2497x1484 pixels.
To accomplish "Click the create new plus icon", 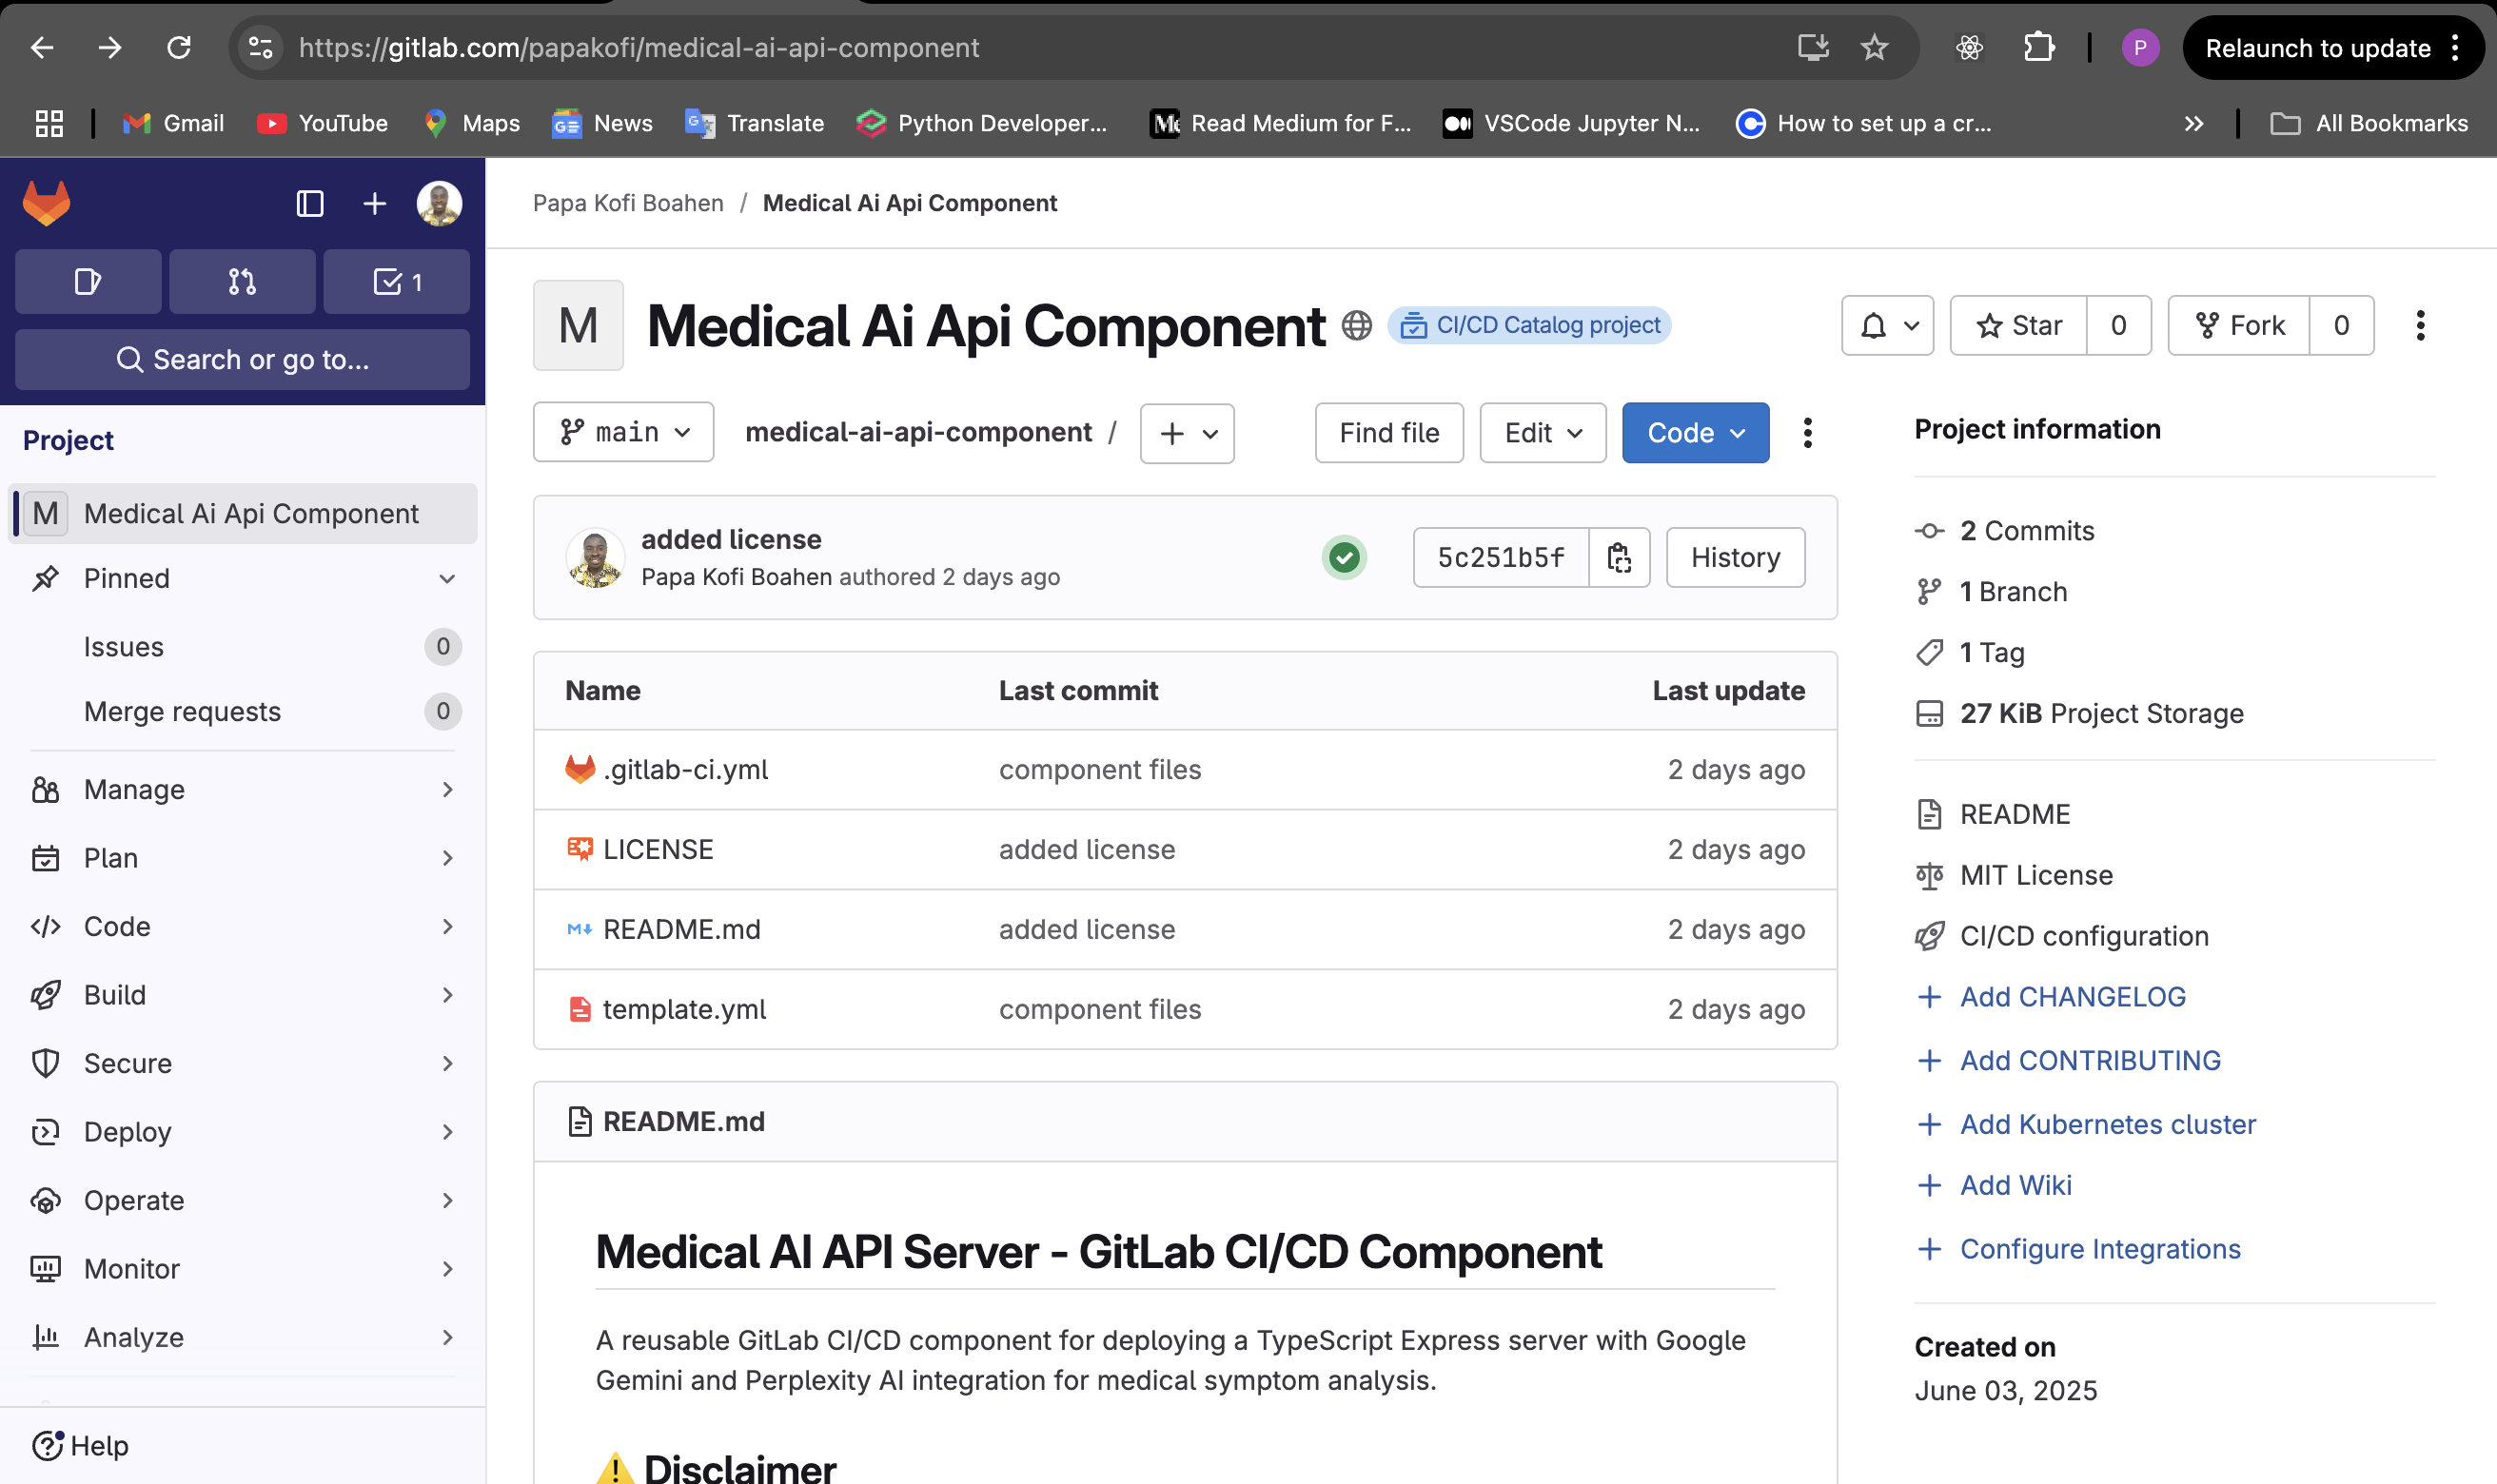I will [374, 204].
